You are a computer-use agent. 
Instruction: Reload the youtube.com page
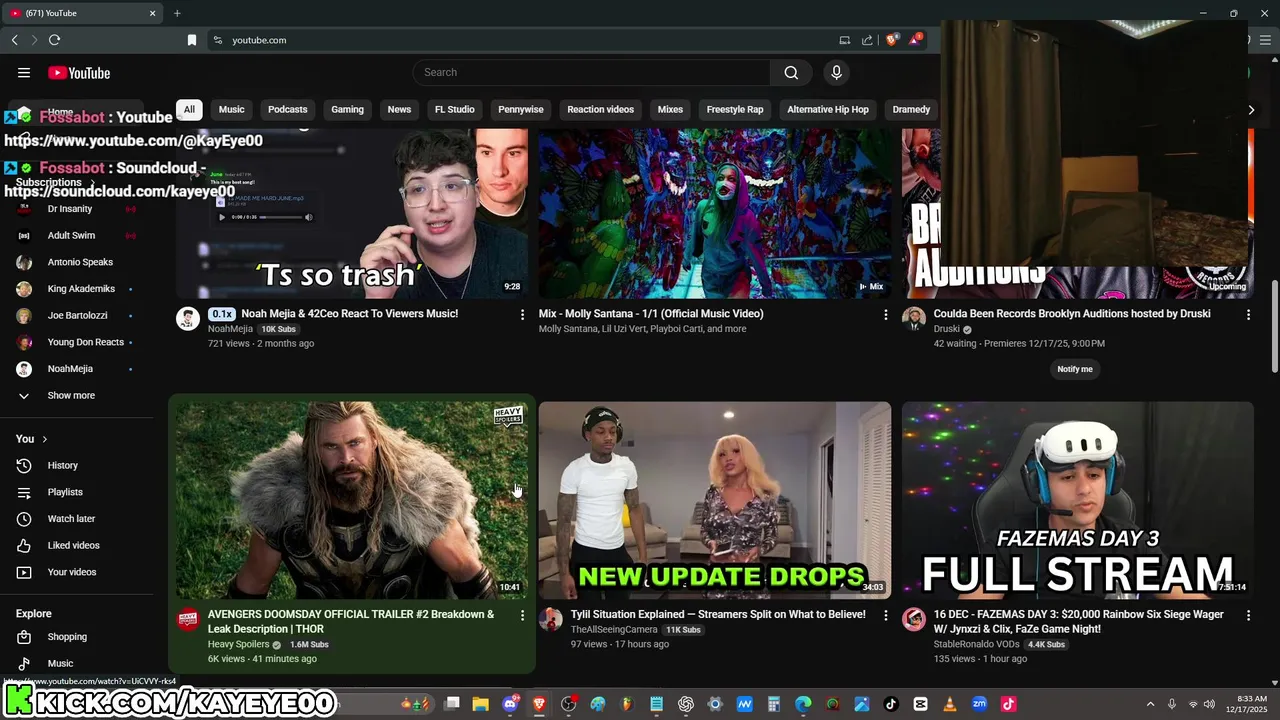click(54, 40)
